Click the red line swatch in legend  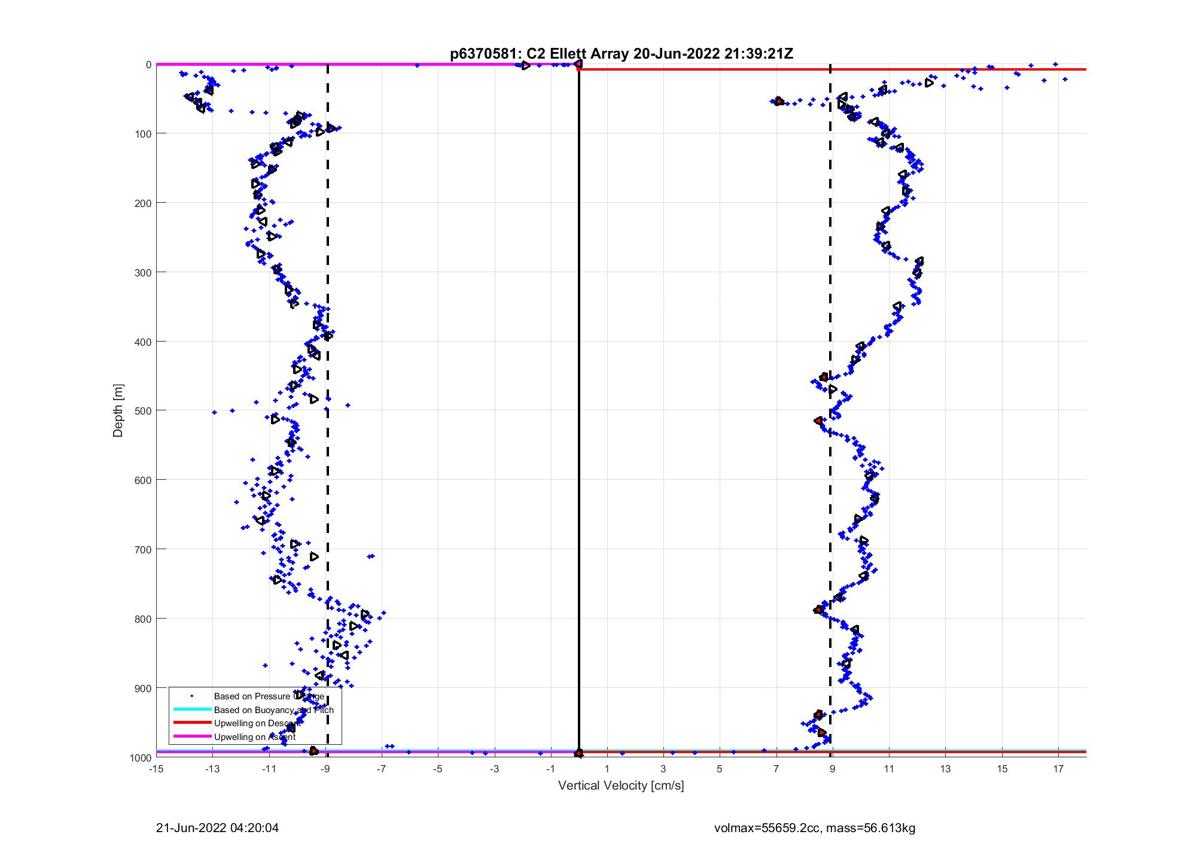click(190, 723)
